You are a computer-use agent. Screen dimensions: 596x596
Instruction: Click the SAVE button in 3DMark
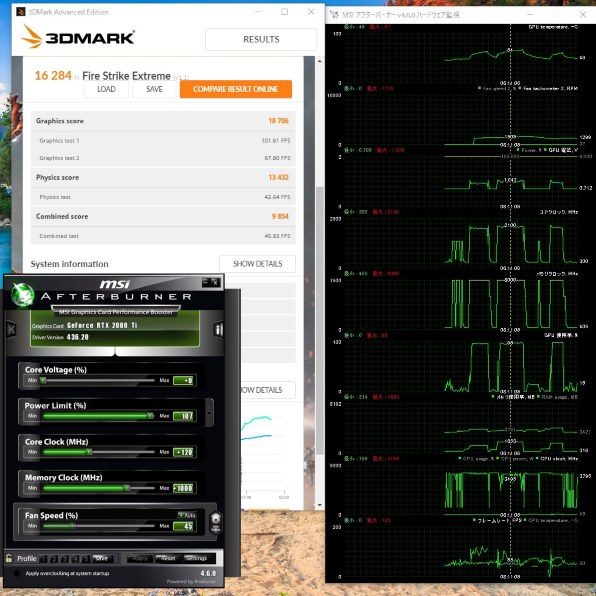(x=154, y=89)
